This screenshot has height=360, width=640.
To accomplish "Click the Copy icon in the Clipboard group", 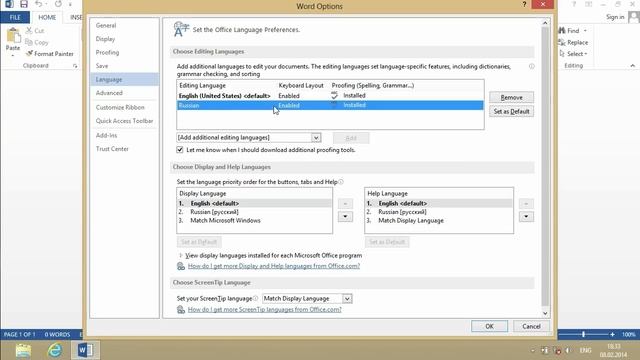I will pyautogui.click(x=29, y=42).
